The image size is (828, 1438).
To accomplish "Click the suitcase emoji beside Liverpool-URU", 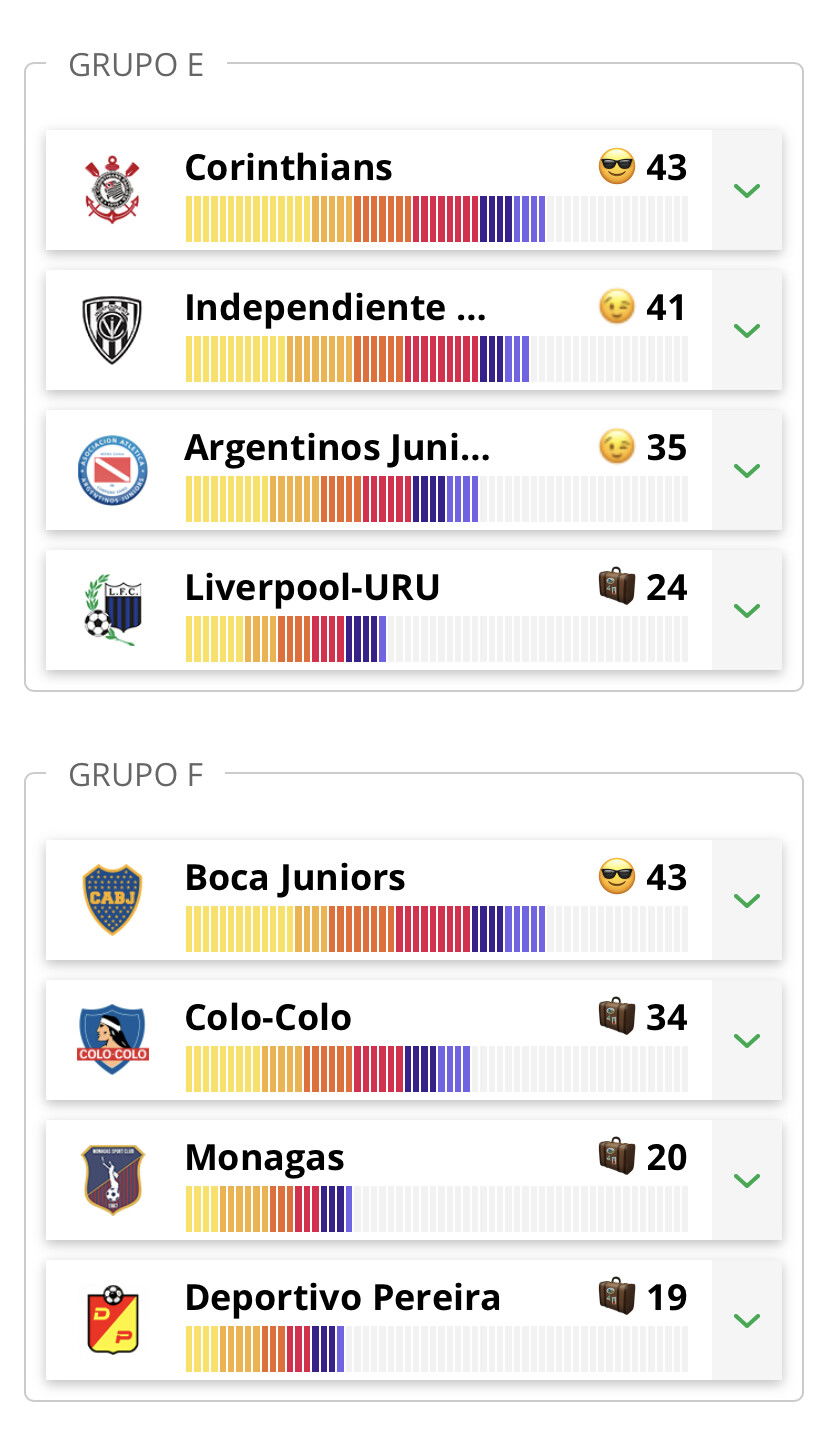I will coord(617,587).
